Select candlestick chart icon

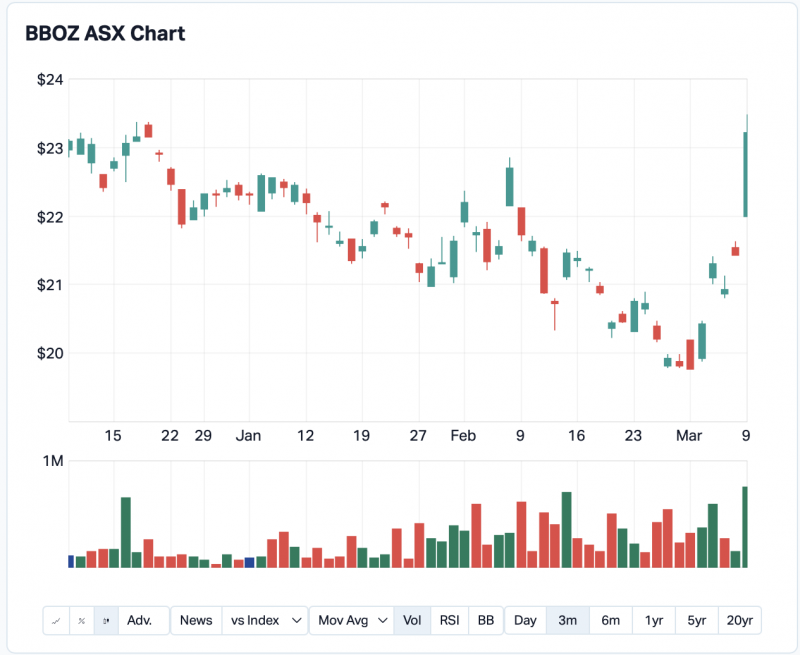[x=106, y=621]
